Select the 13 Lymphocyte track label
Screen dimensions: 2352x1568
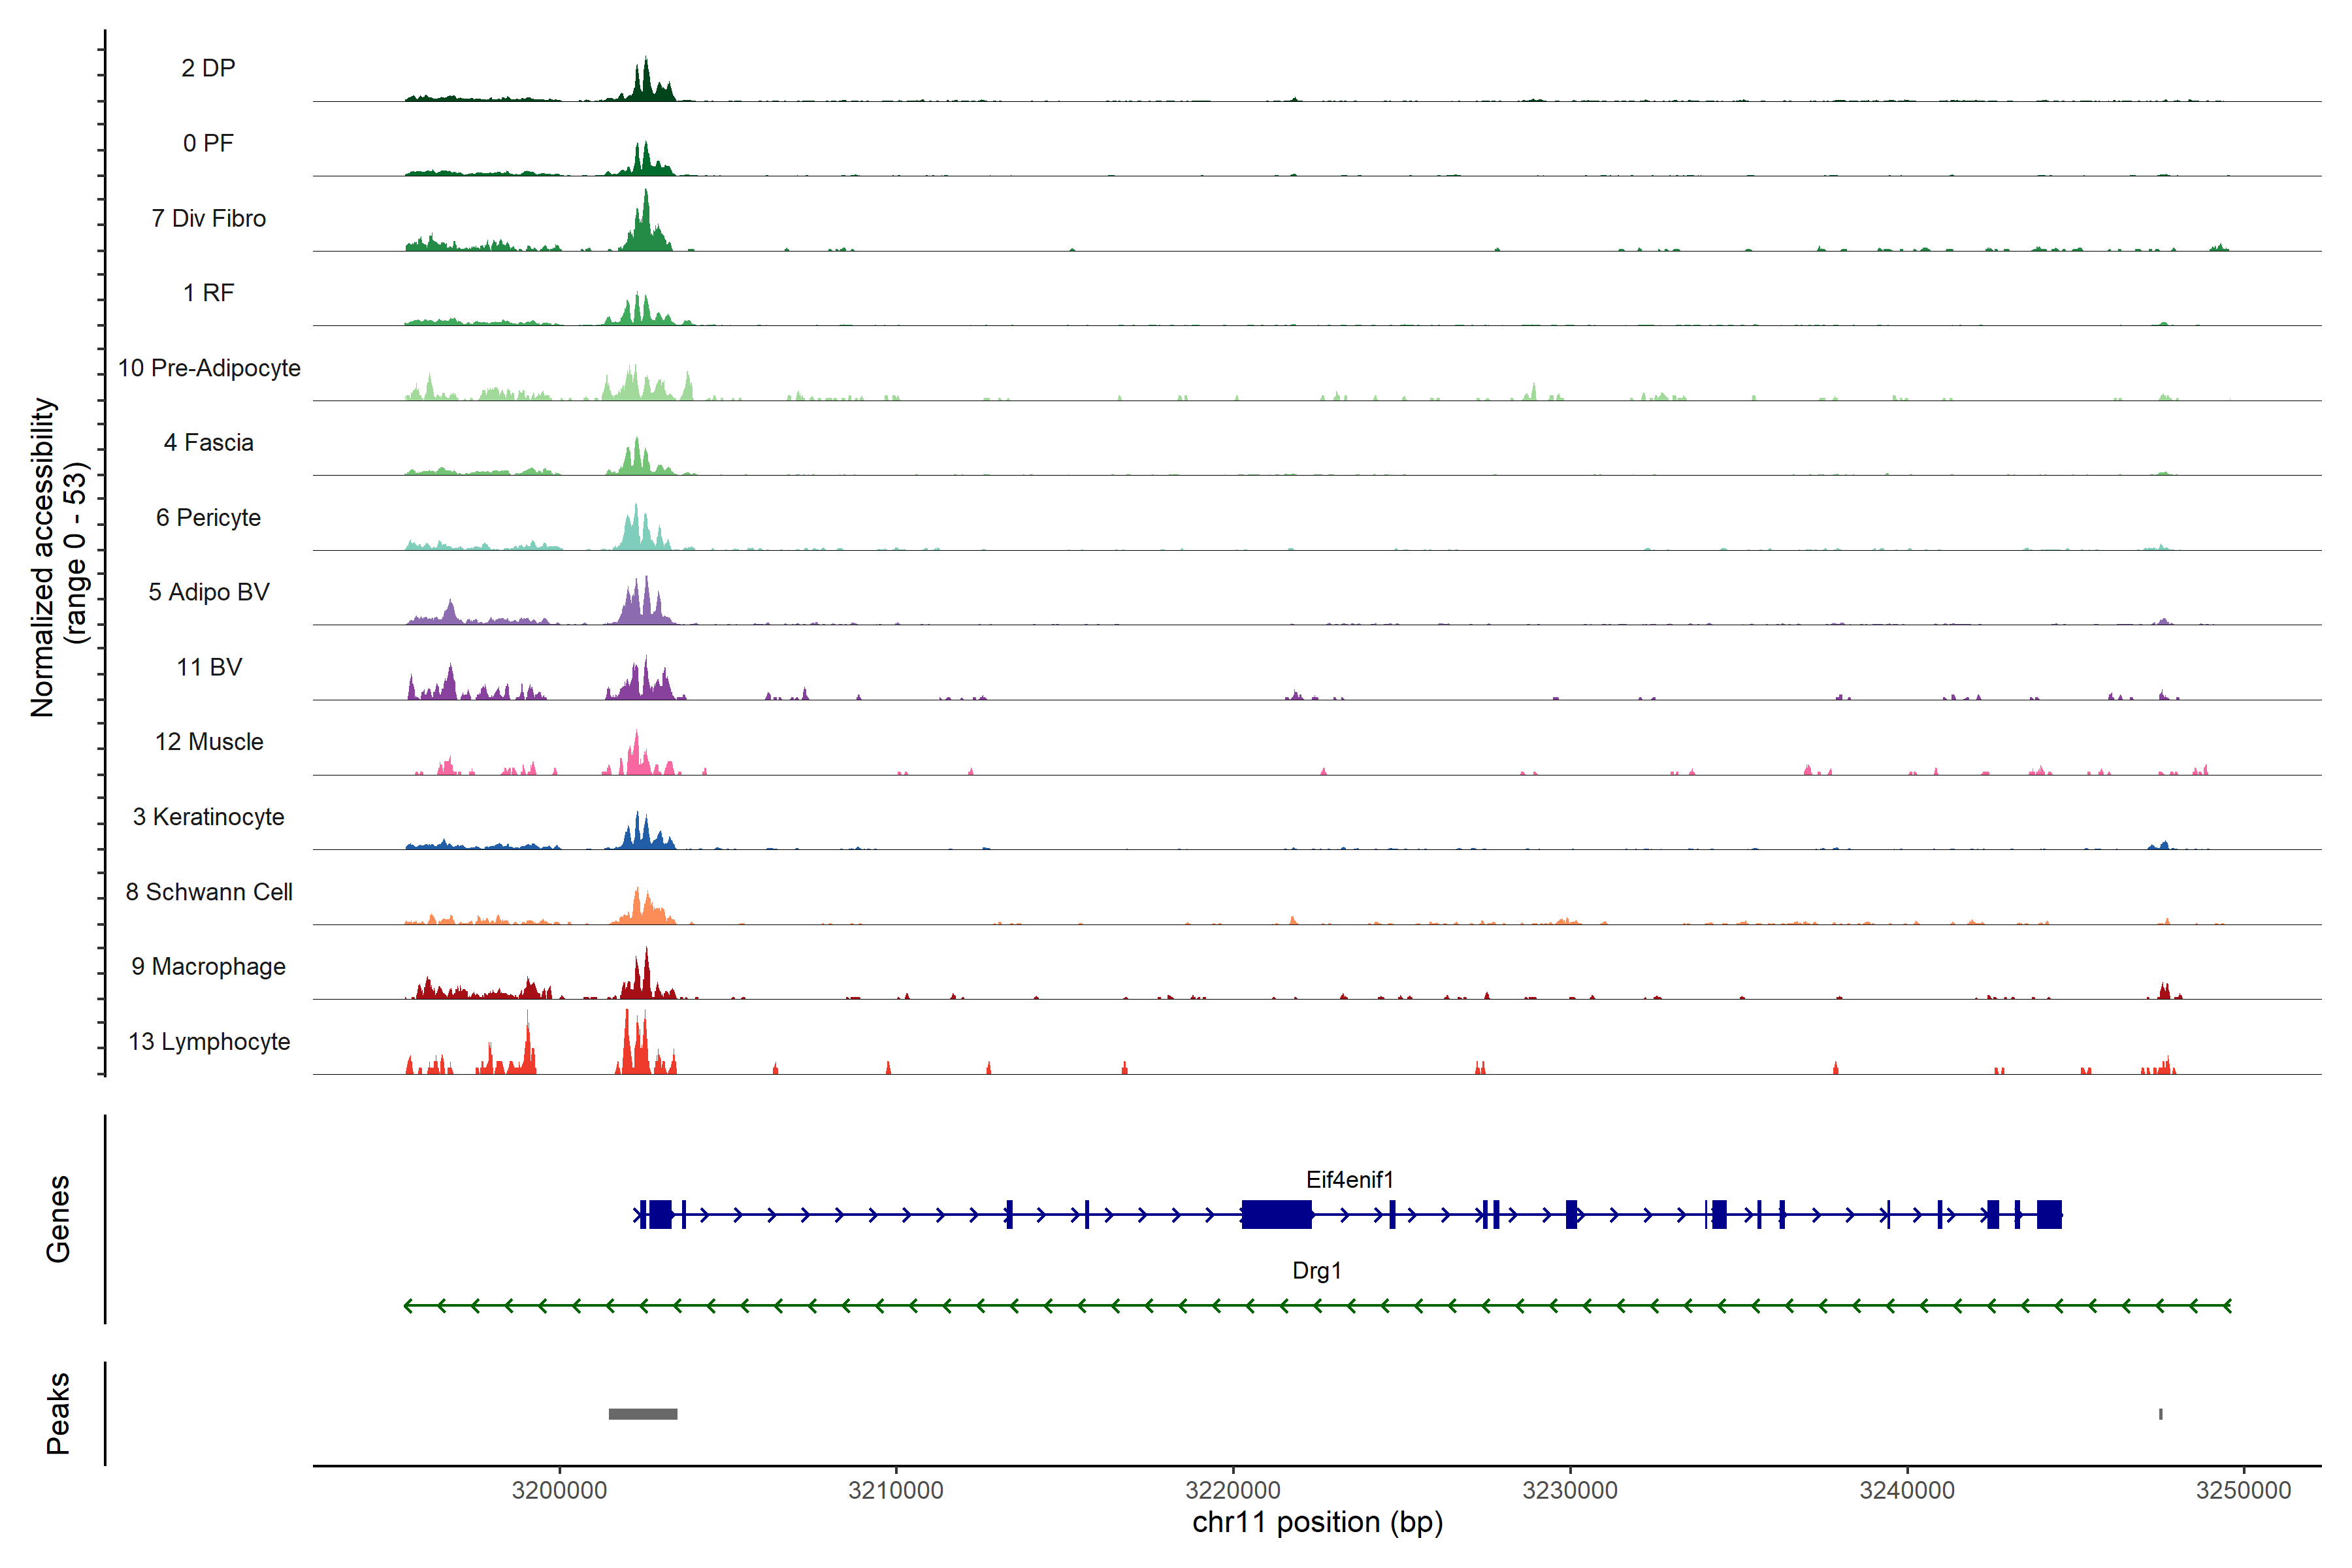(208, 1041)
